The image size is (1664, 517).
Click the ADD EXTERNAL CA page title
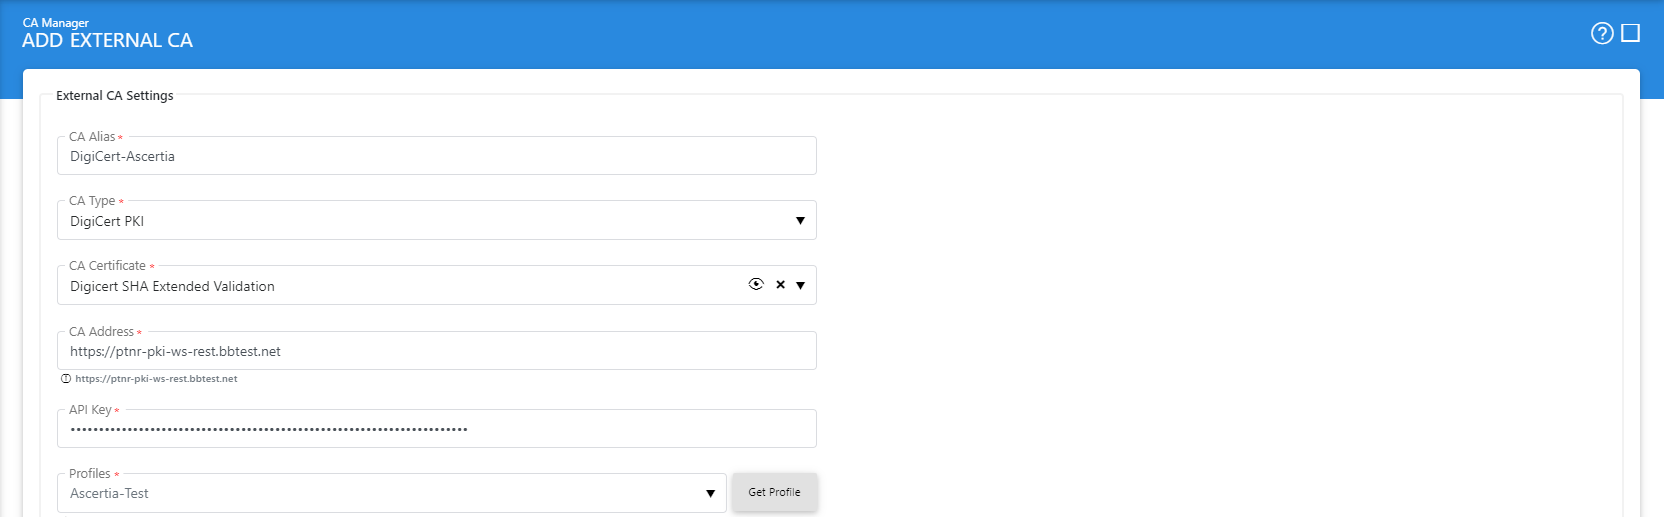coord(107,41)
